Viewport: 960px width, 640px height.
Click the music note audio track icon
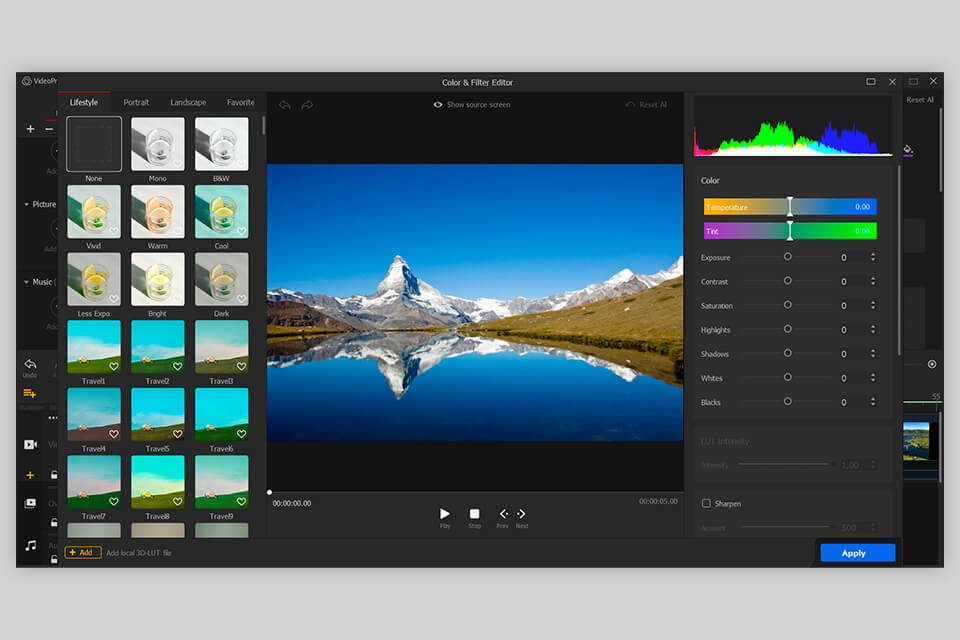[x=31, y=545]
